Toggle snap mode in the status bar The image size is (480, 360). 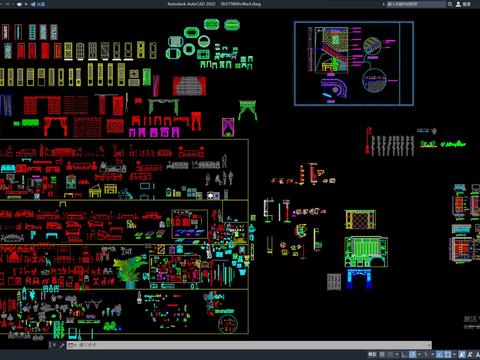tap(391, 354)
